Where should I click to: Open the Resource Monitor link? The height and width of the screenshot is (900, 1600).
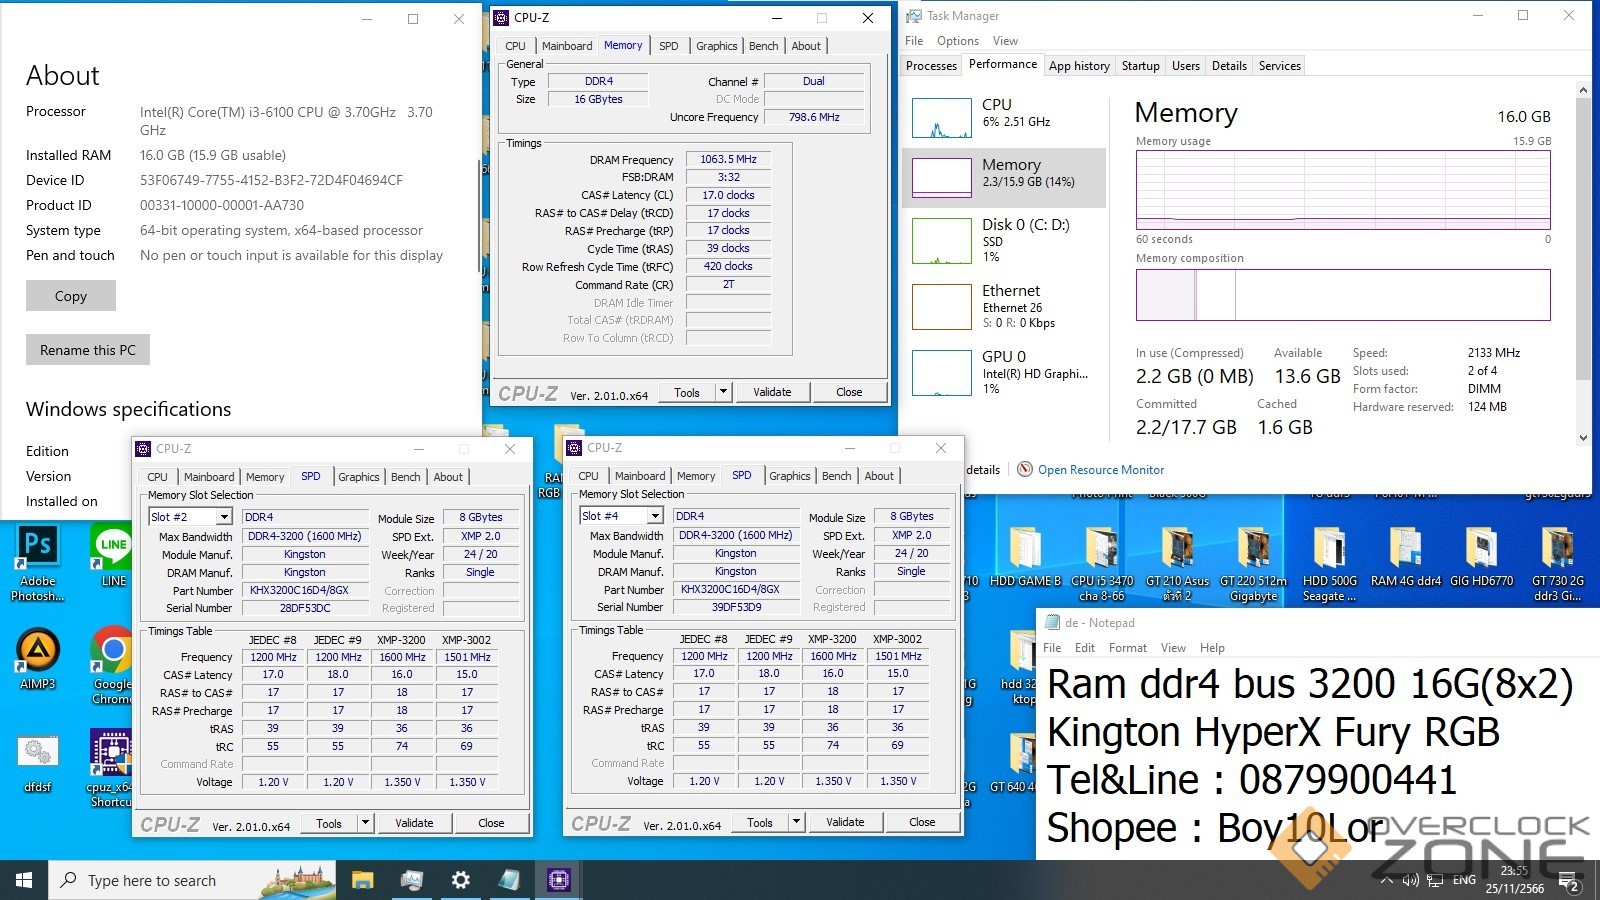(1100, 470)
